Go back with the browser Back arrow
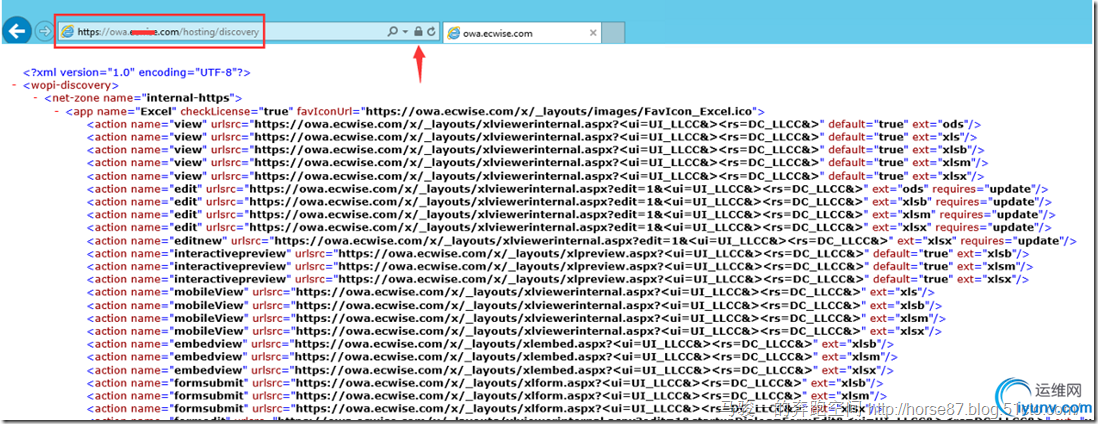The width and height of the screenshot is (1098, 424). [x=17, y=32]
